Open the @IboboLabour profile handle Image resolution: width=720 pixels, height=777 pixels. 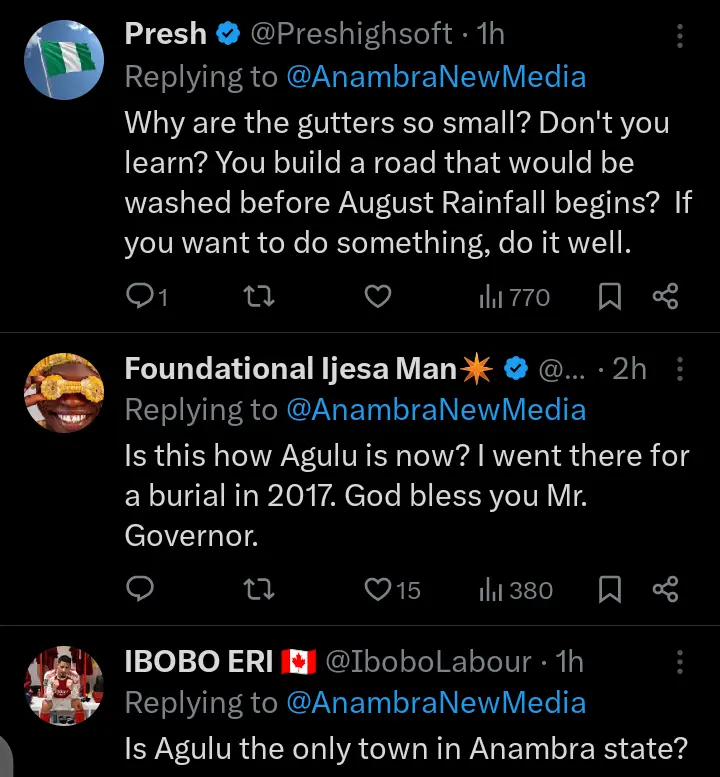click(x=428, y=662)
